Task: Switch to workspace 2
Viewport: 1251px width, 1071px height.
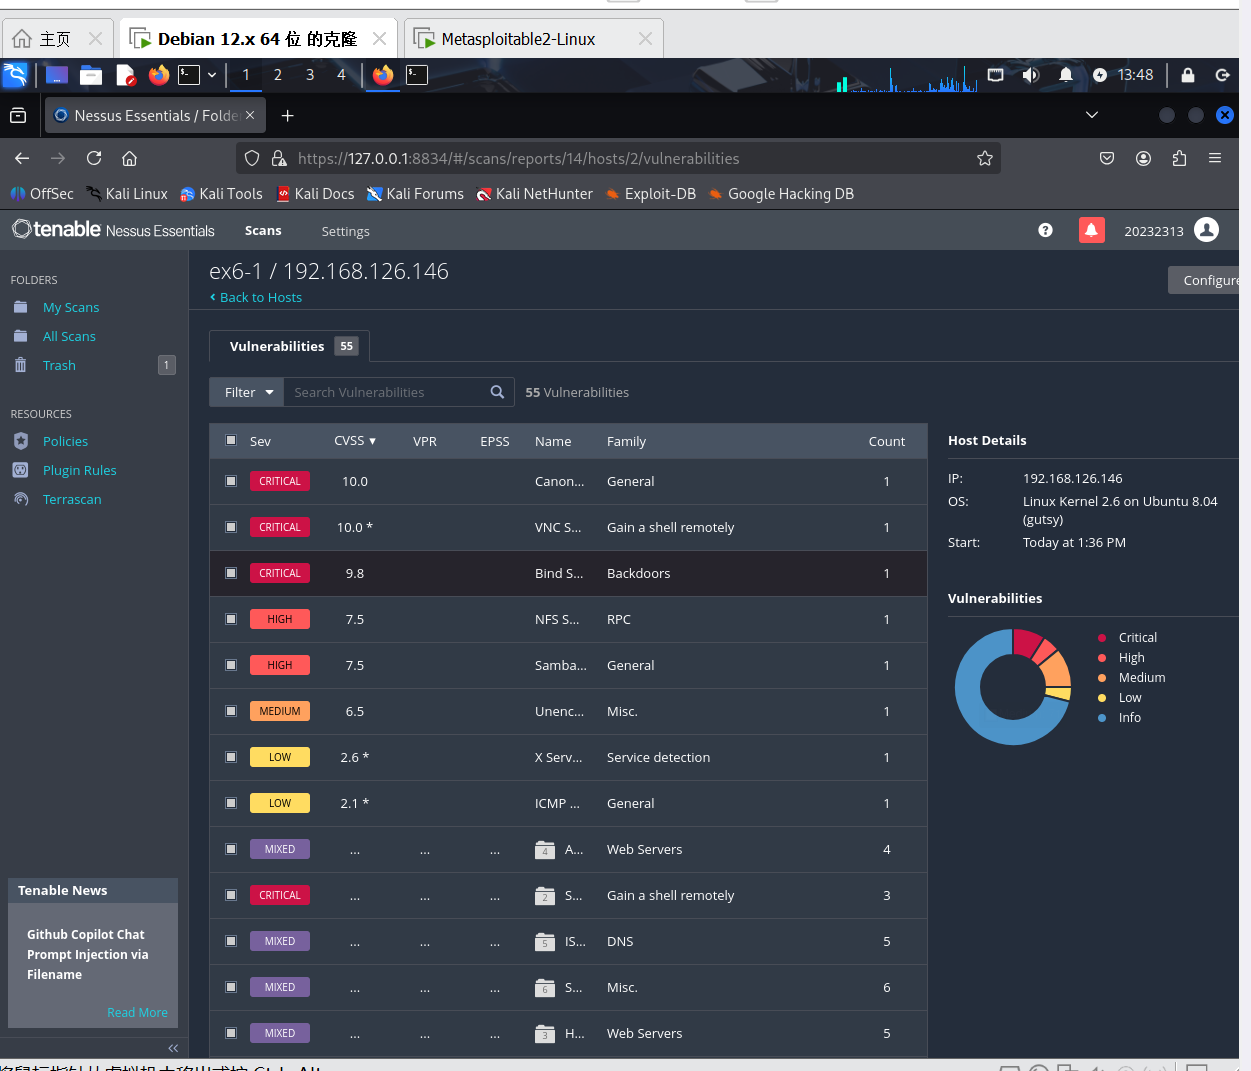Action: coord(277,75)
